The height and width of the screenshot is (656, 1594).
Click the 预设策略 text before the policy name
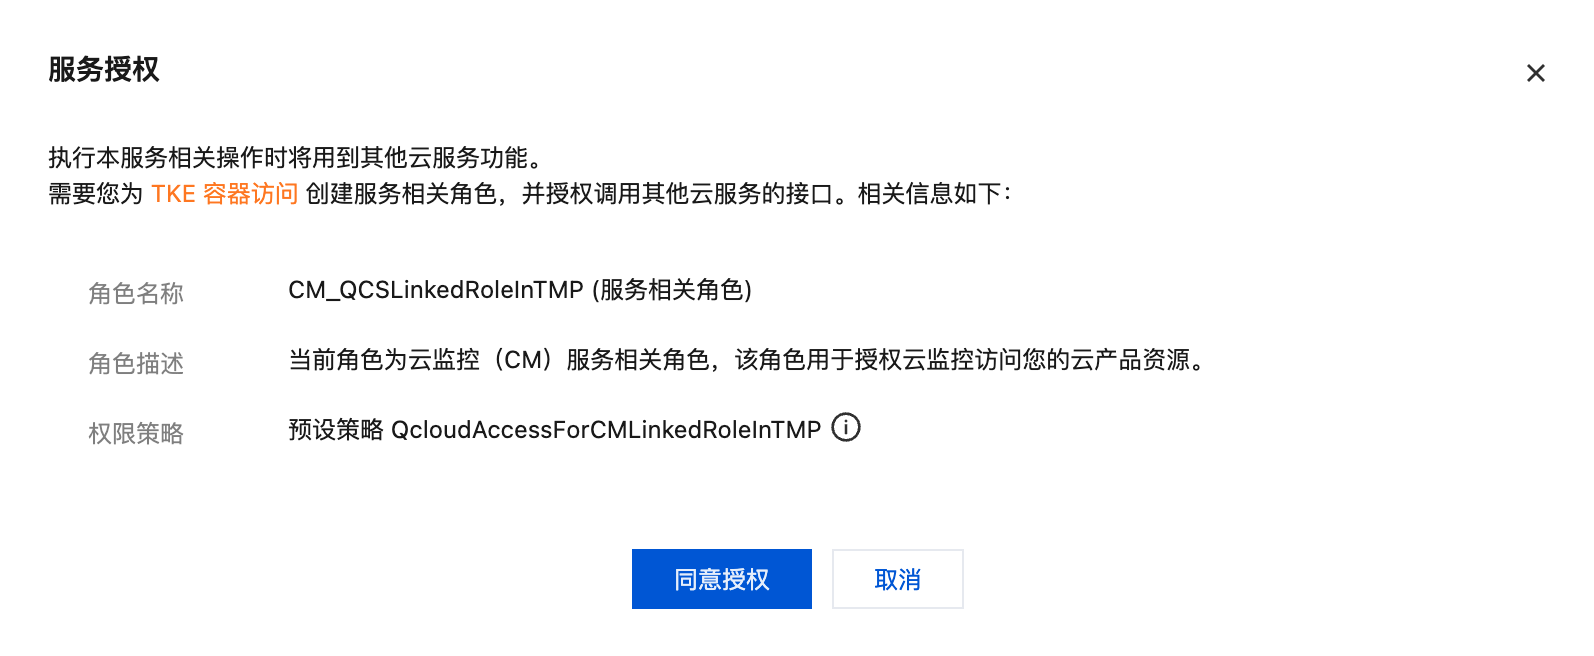336,430
